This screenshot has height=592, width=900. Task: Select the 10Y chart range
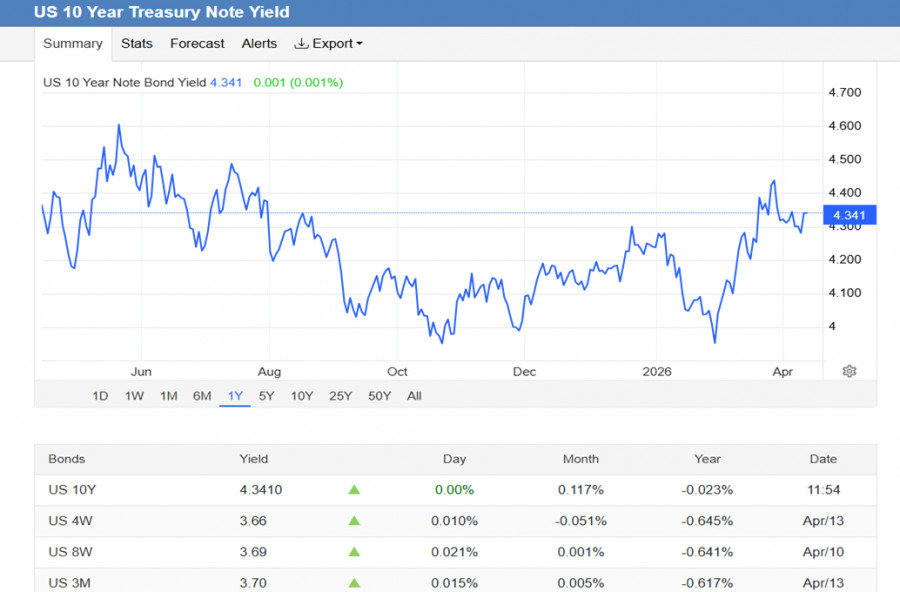tap(302, 396)
